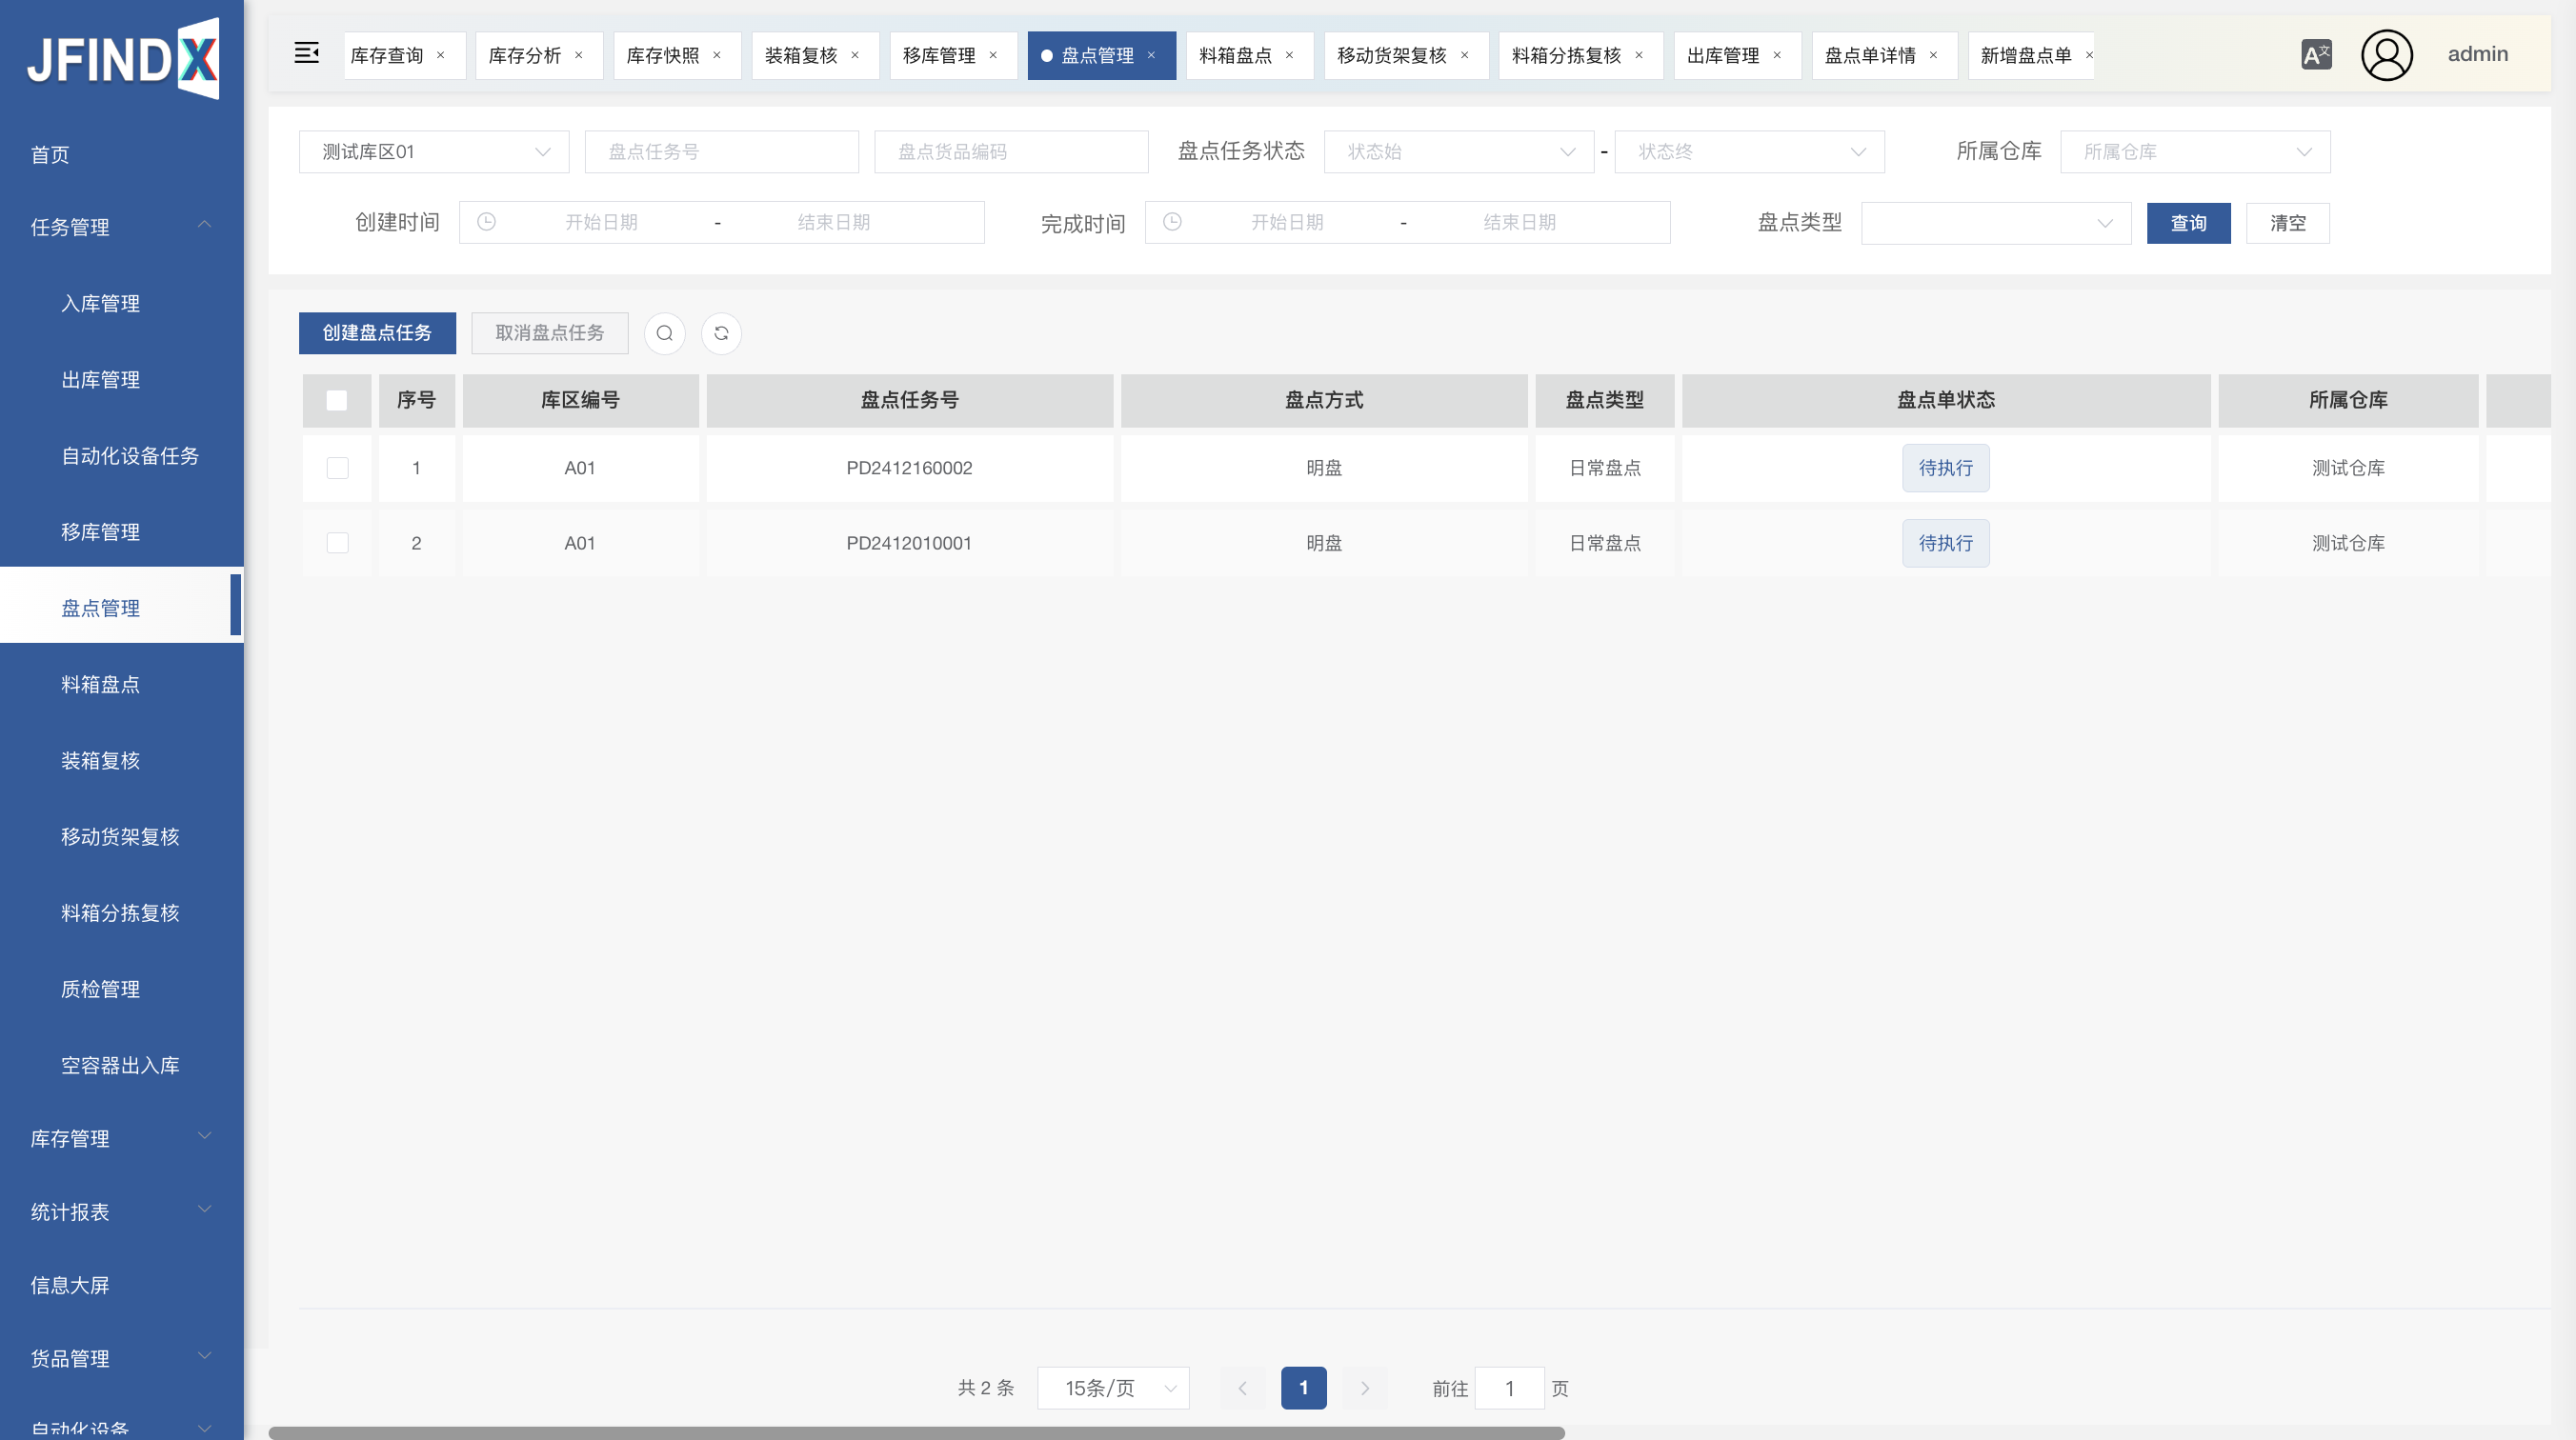Open the 15条/页 page size dropdown
Image resolution: width=2576 pixels, height=1440 pixels.
point(1113,1388)
